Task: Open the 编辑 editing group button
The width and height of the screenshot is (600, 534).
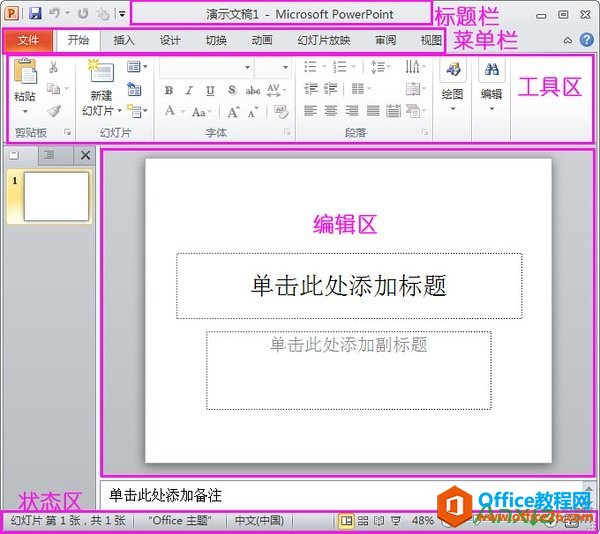Action: coord(492,84)
